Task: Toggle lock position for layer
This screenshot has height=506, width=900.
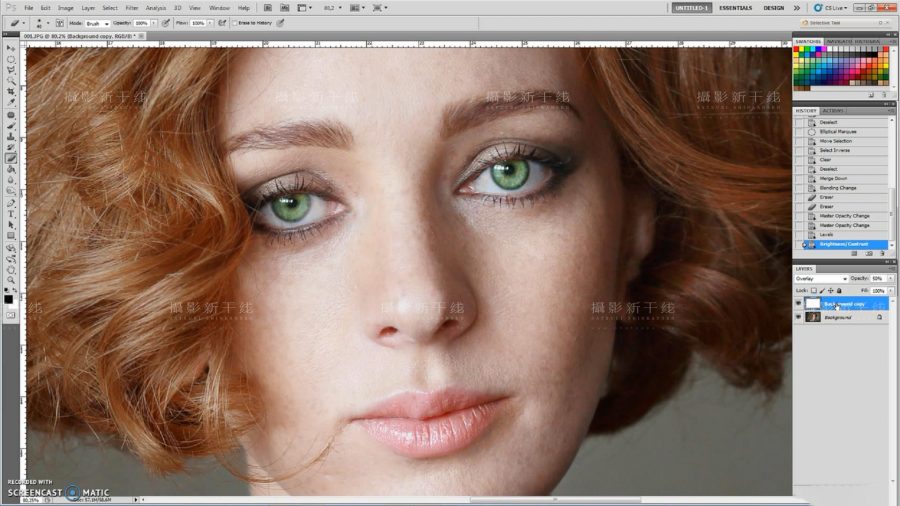Action: pyautogui.click(x=831, y=291)
